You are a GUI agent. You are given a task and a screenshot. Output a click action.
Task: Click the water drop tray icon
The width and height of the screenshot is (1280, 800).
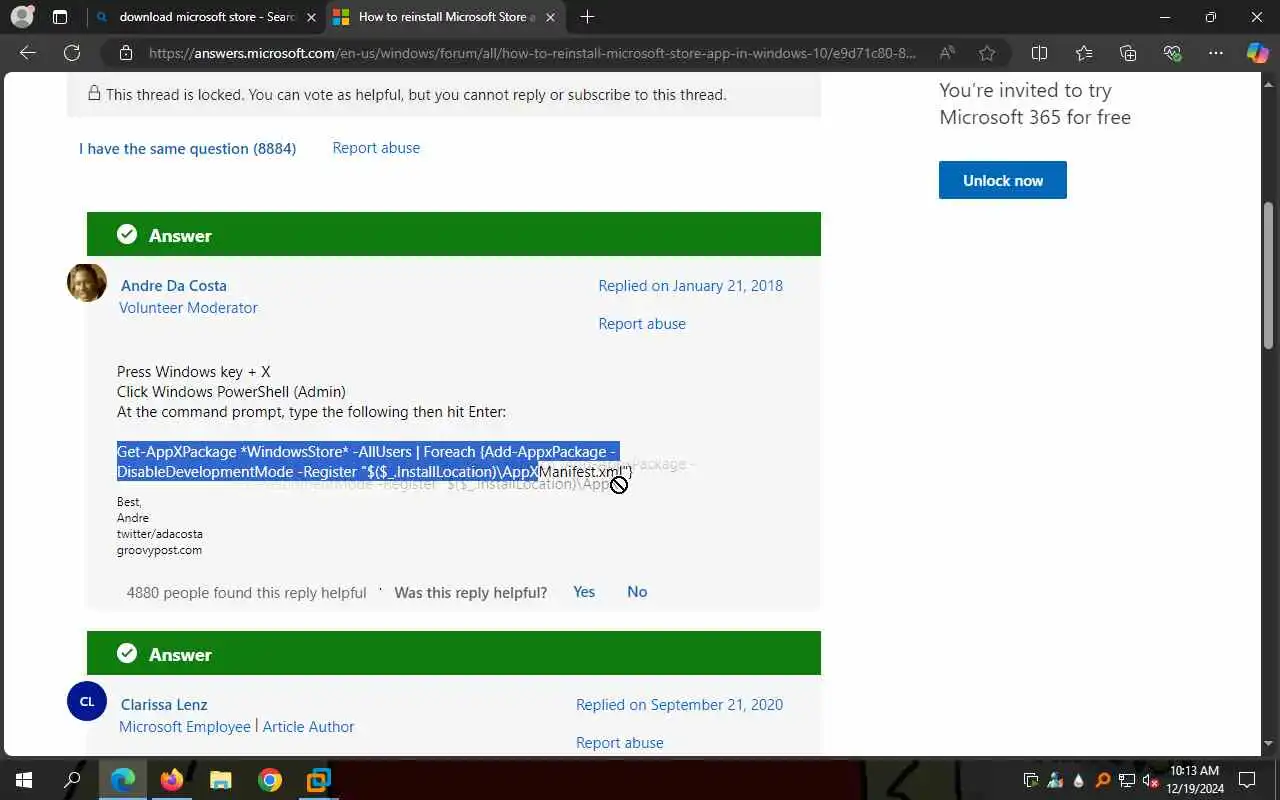(x=1078, y=780)
